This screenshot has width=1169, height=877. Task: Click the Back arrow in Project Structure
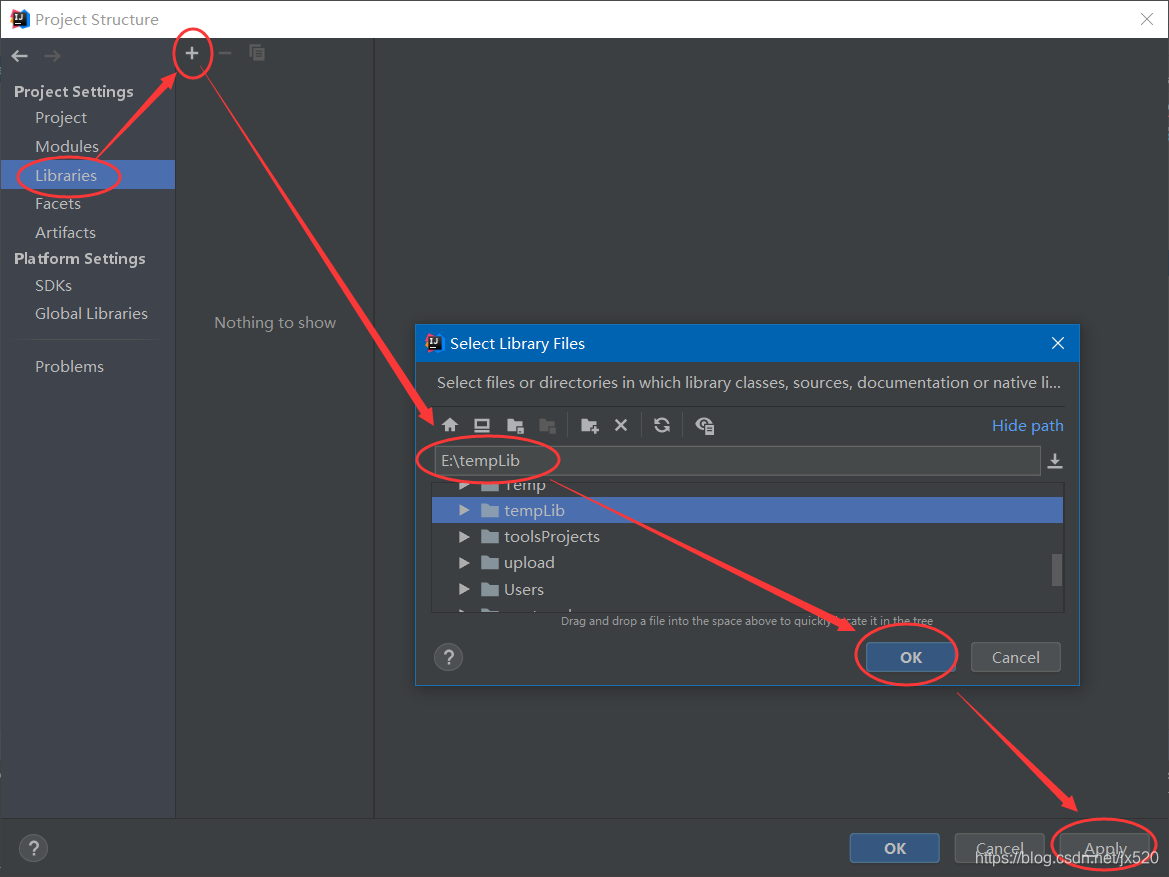[20, 56]
